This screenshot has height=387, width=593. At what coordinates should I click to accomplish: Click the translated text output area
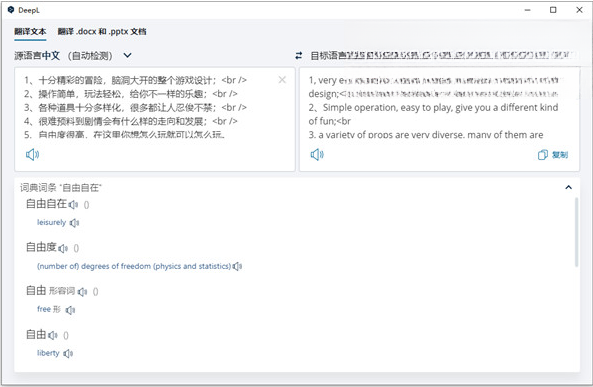pyautogui.click(x=439, y=119)
